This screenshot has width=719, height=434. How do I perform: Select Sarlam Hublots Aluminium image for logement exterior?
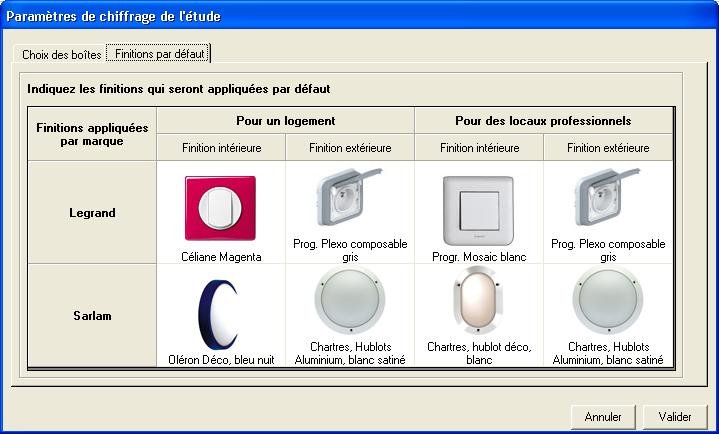[350, 300]
